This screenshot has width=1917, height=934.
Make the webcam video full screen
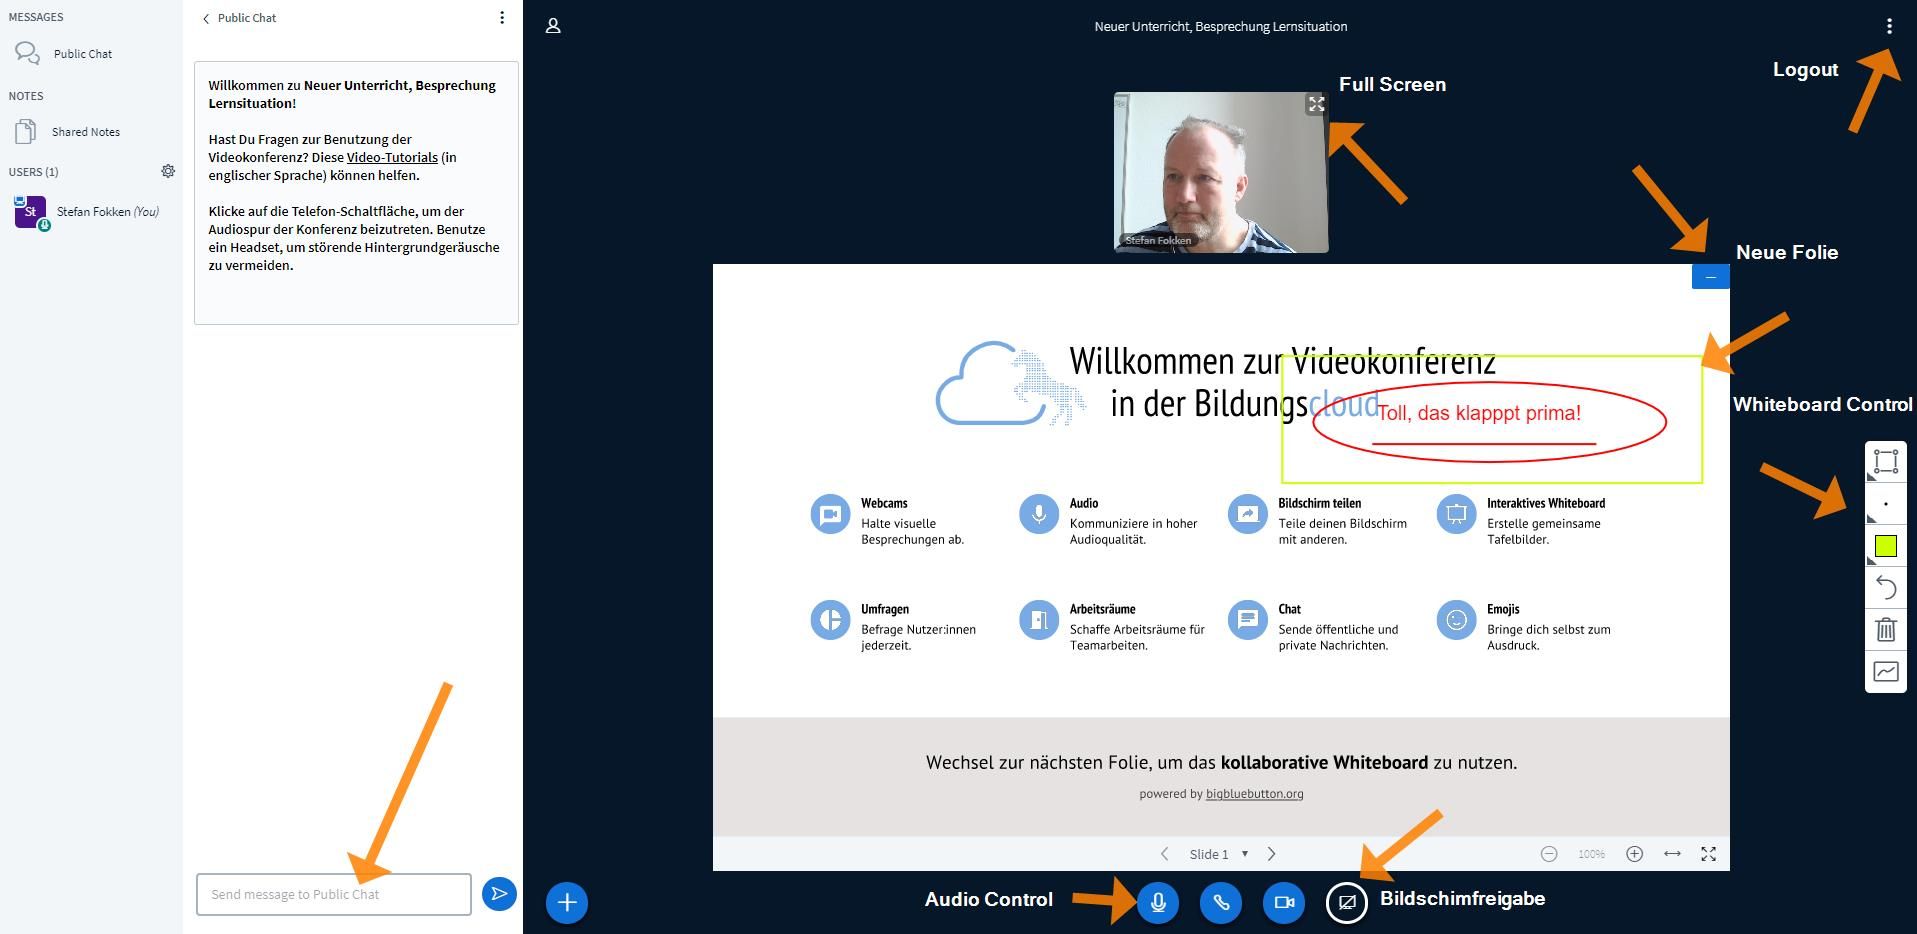[1316, 104]
